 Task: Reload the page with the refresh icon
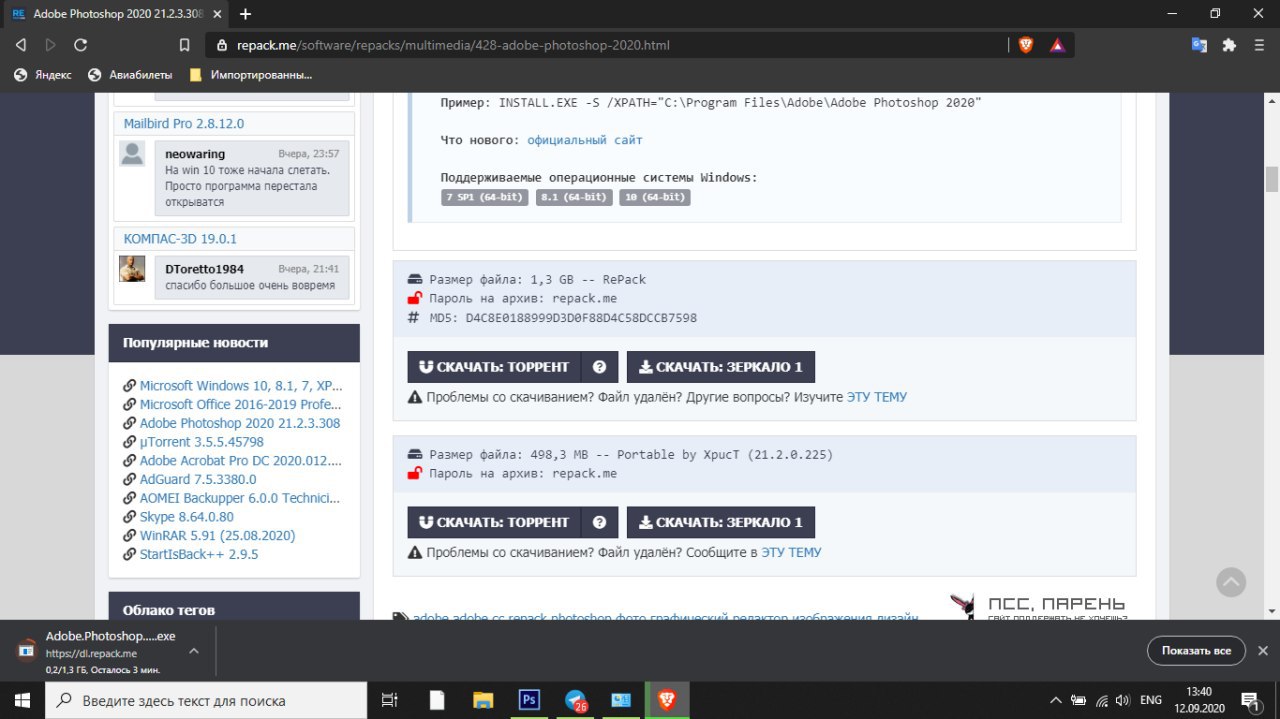click(x=81, y=45)
